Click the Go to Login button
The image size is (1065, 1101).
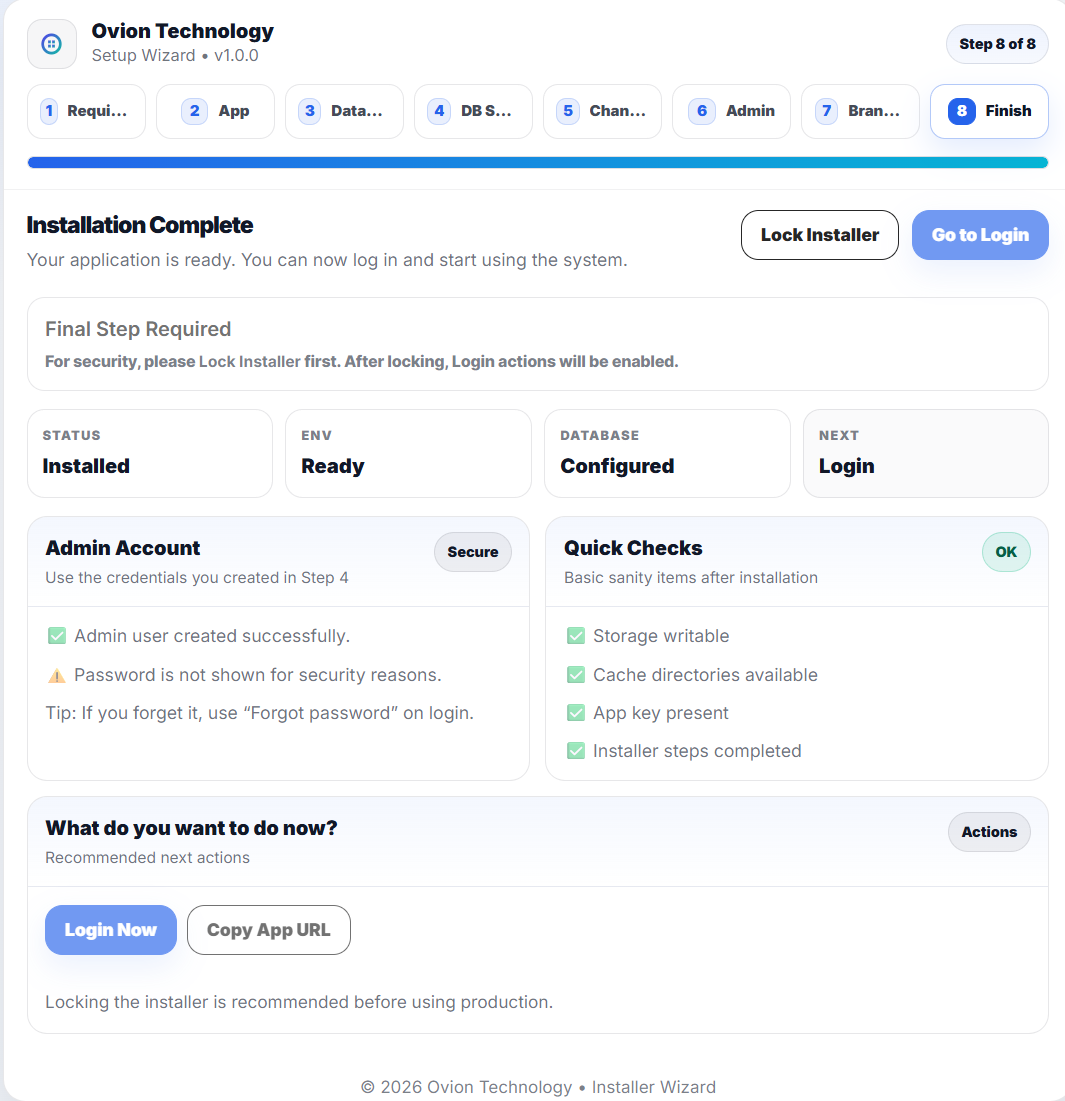click(x=980, y=235)
